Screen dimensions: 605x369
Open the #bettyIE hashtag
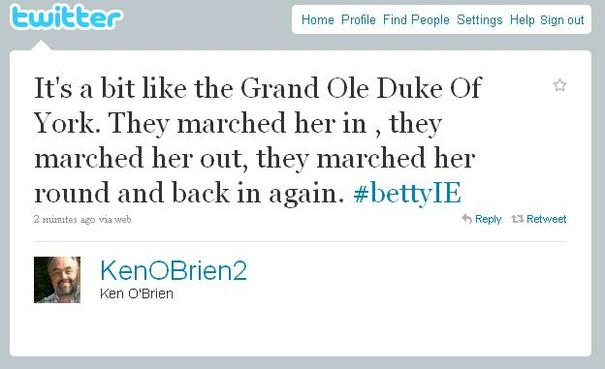407,193
